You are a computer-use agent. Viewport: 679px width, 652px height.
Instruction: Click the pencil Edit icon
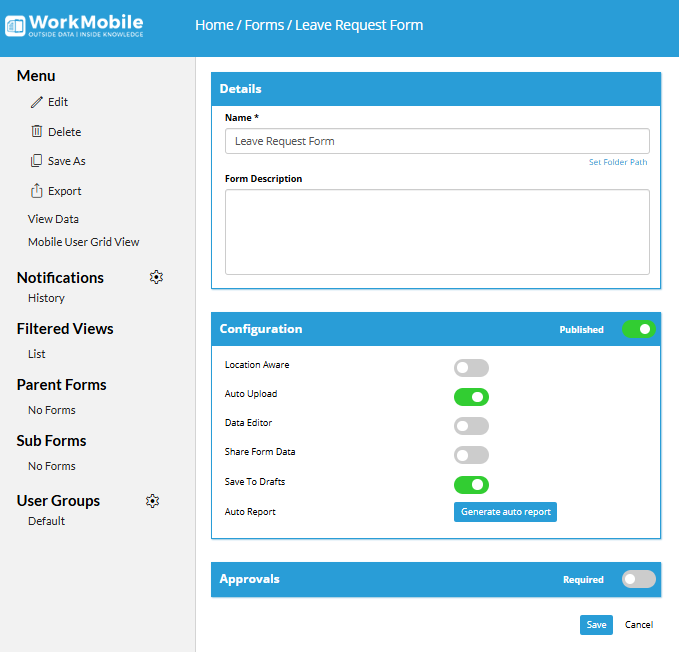(37, 102)
